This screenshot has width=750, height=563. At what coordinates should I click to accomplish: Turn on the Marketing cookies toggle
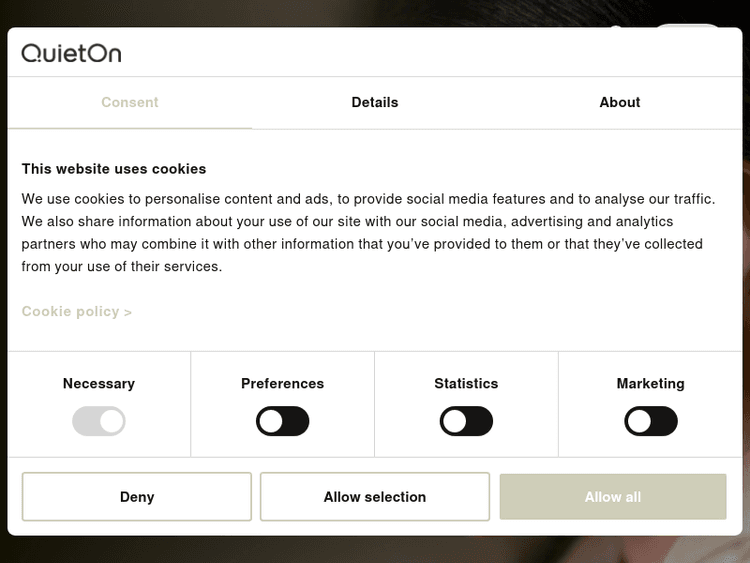click(x=651, y=421)
